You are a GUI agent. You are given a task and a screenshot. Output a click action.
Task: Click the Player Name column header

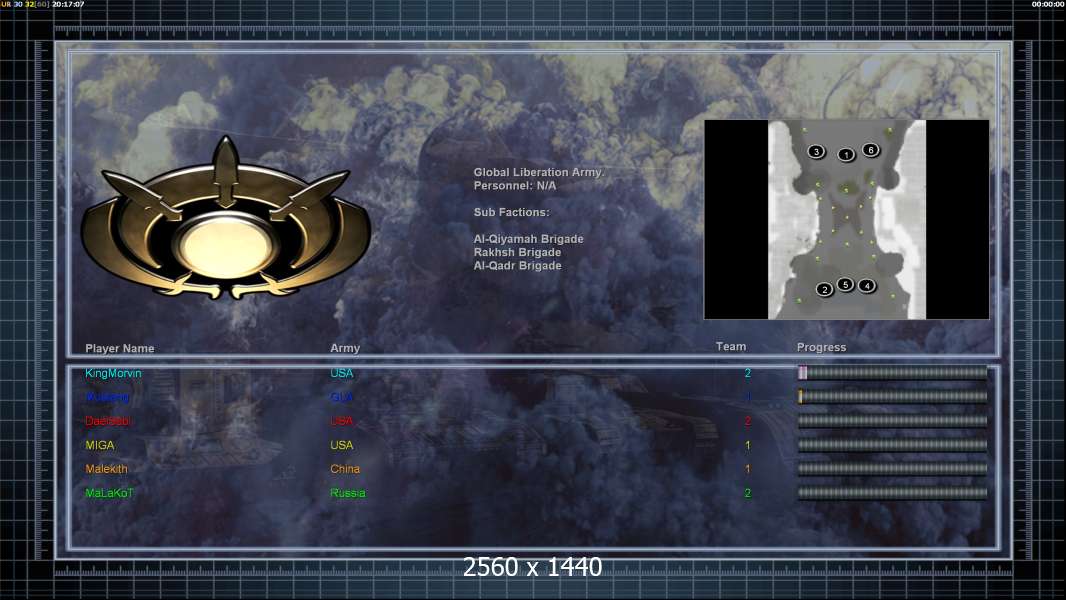(120, 349)
